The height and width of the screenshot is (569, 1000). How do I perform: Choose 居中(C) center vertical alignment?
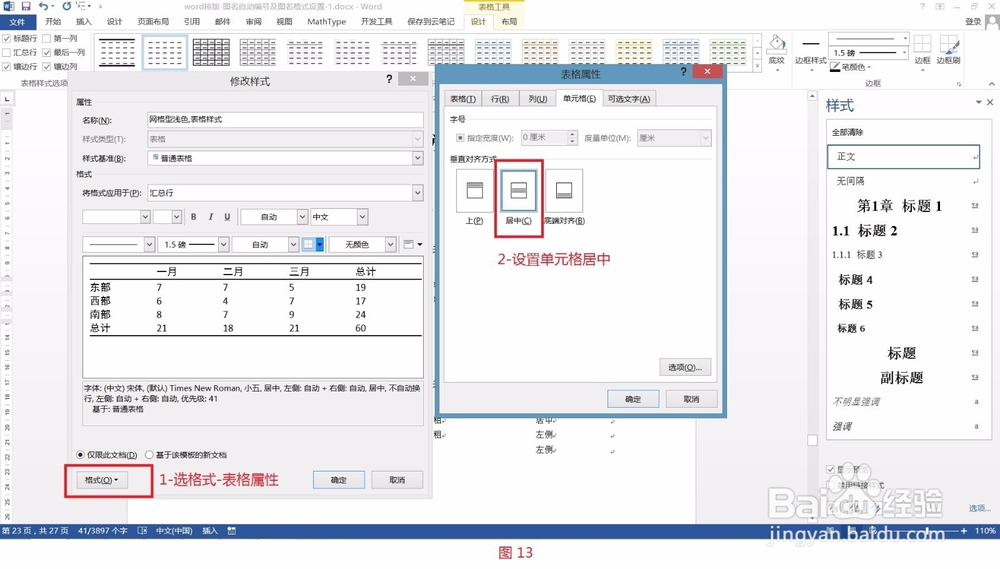click(518, 191)
